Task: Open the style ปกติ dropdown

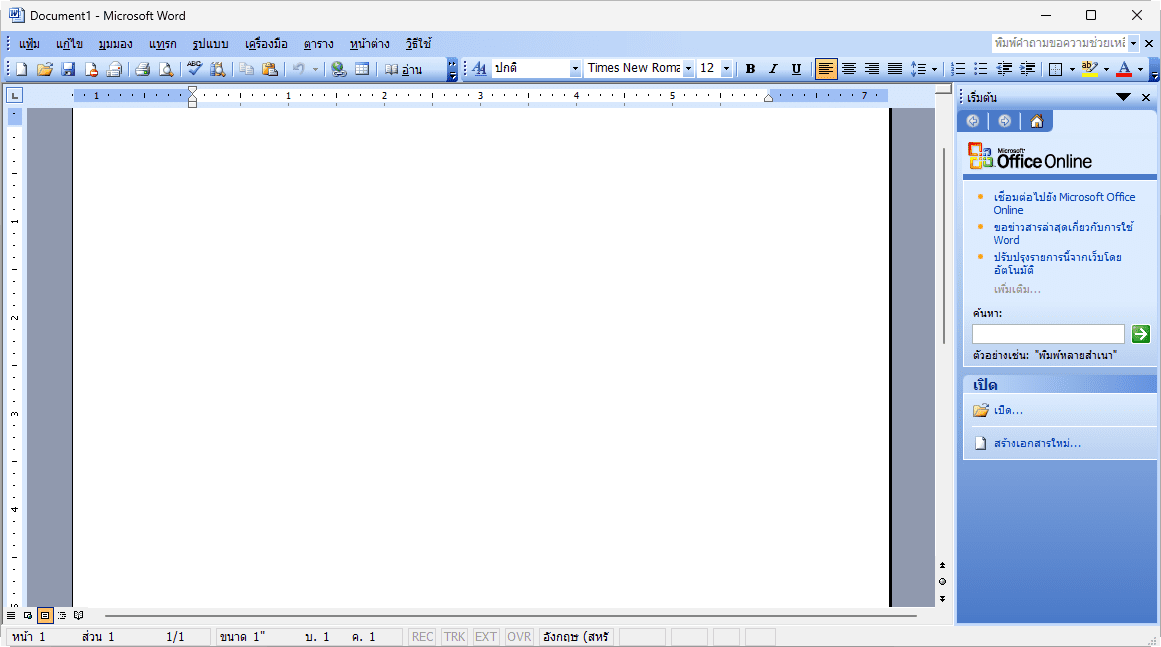Action: click(x=575, y=69)
